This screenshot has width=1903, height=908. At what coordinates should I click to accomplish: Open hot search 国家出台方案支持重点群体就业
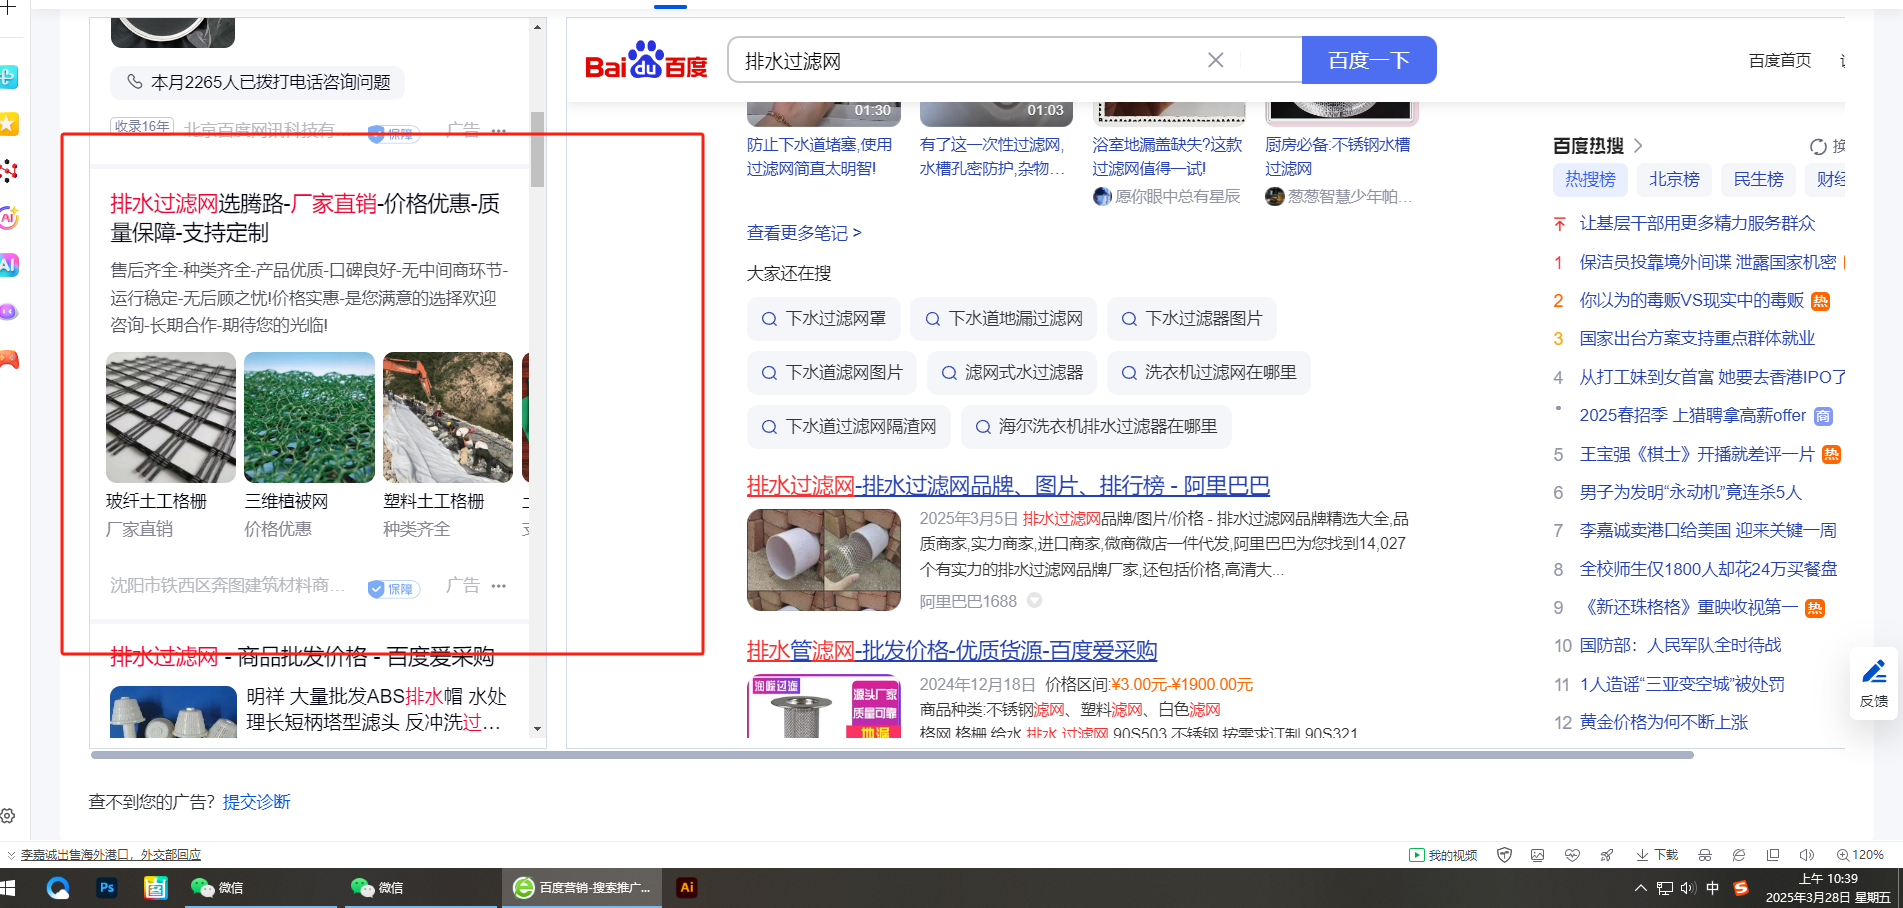(x=1697, y=339)
